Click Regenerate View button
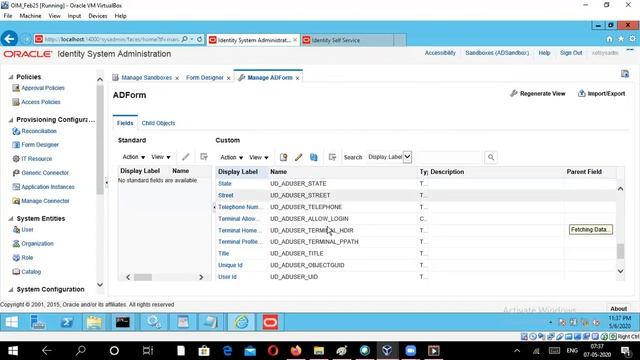This screenshot has width=640, height=360. (538, 93)
